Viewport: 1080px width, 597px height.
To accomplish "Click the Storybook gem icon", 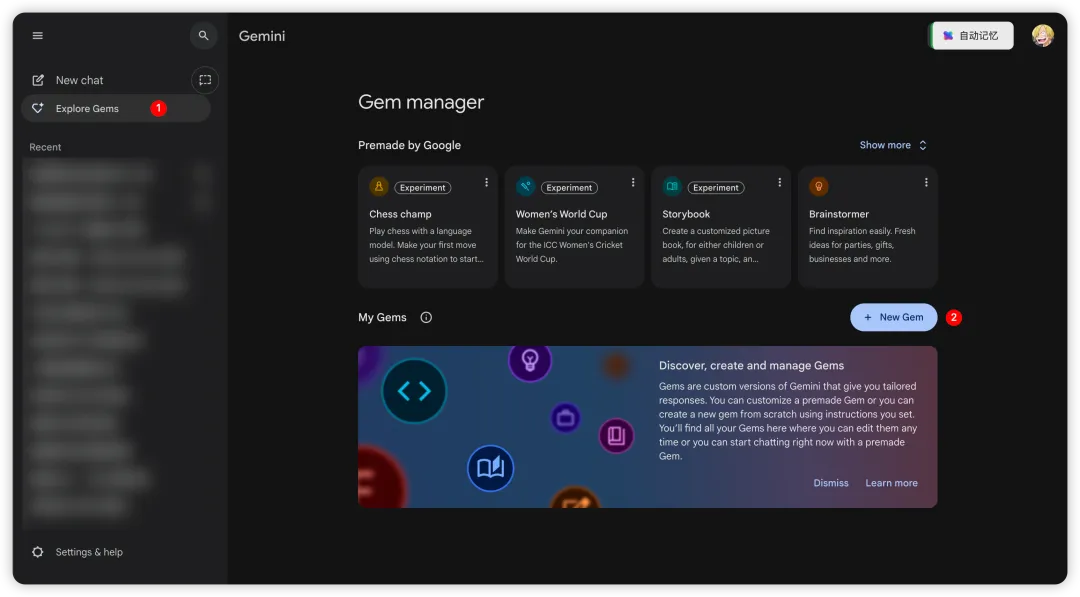I will [x=672, y=187].
